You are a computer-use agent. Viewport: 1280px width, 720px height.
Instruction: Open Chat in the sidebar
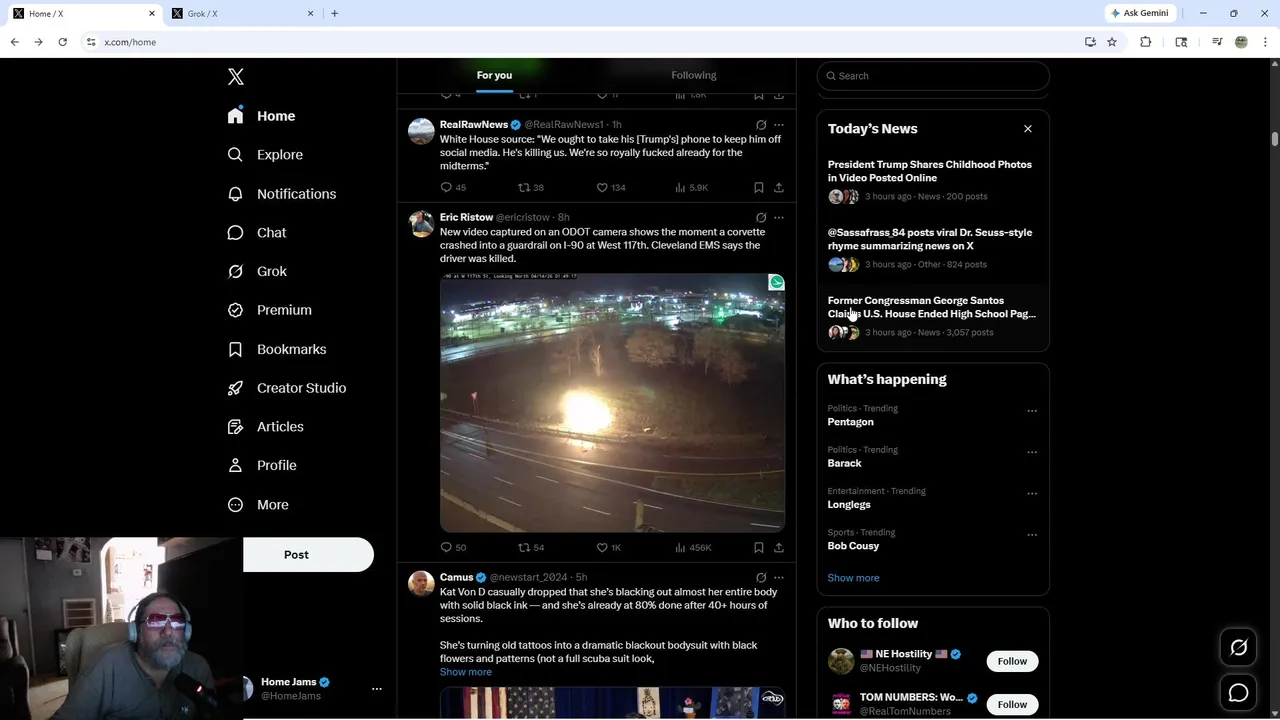pyautogui.click(x=257, y=232)
